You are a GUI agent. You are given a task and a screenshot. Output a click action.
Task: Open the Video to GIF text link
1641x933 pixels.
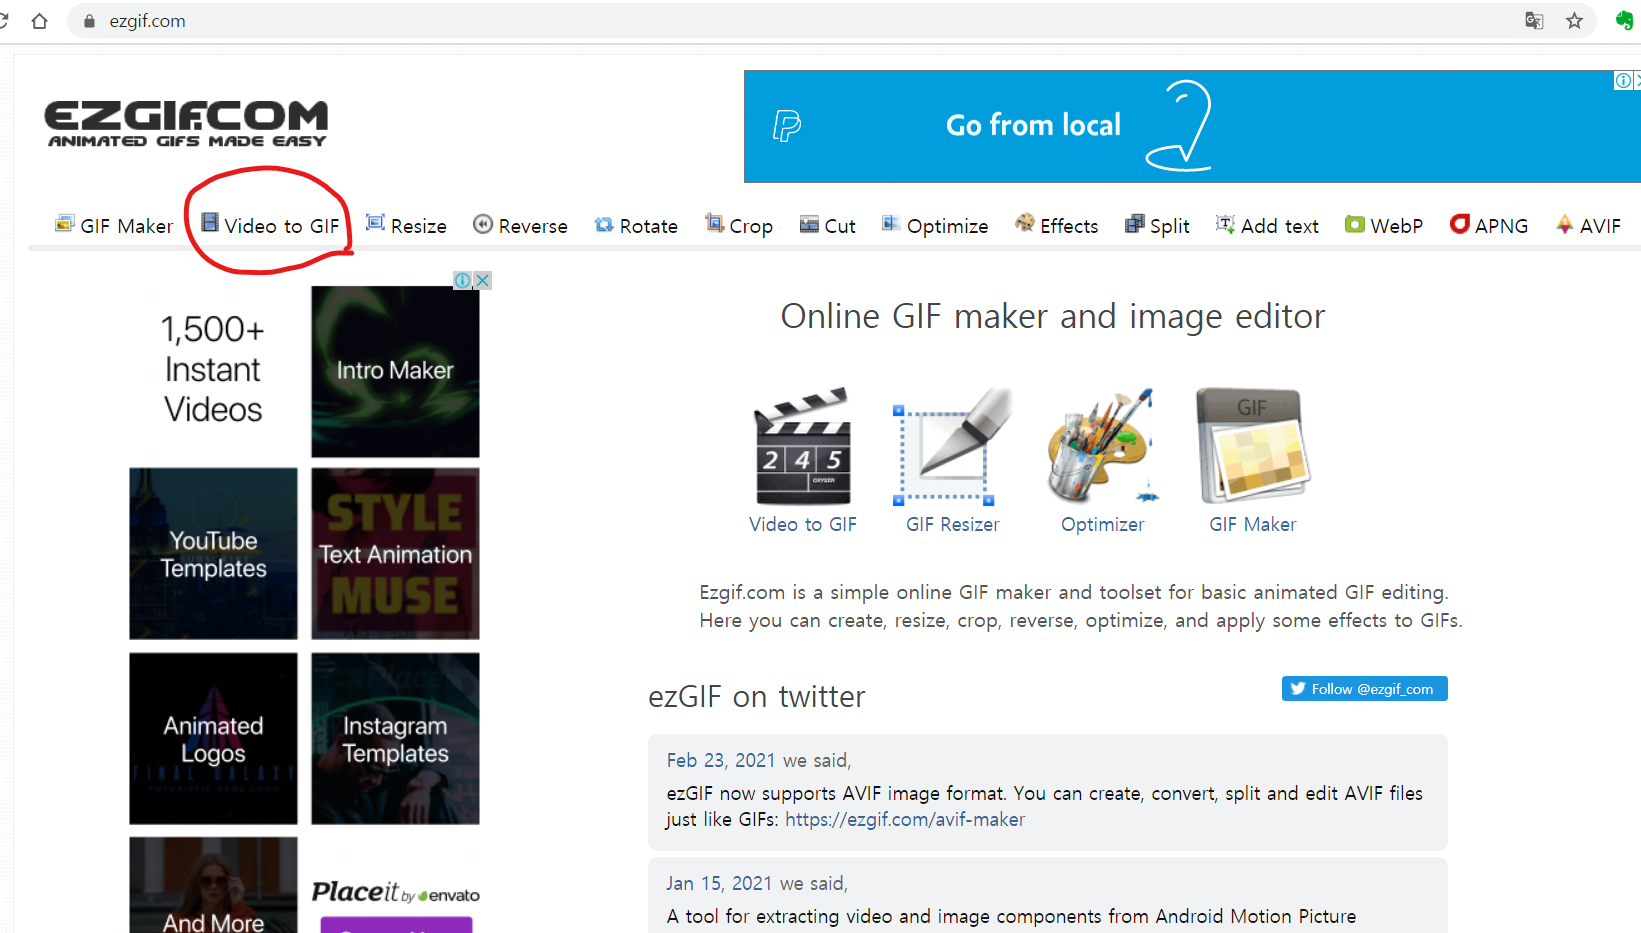[803, 524]
